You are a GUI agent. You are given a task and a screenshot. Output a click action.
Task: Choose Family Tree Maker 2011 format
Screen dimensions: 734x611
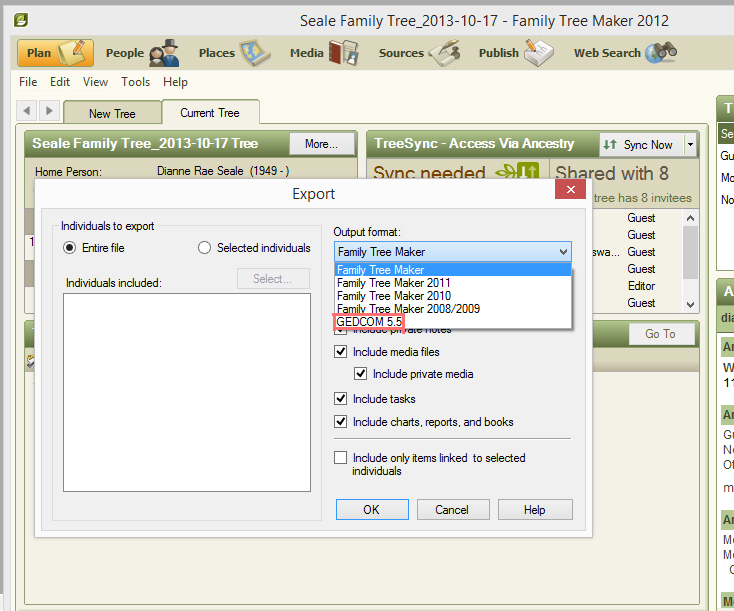tap(453, 283)
